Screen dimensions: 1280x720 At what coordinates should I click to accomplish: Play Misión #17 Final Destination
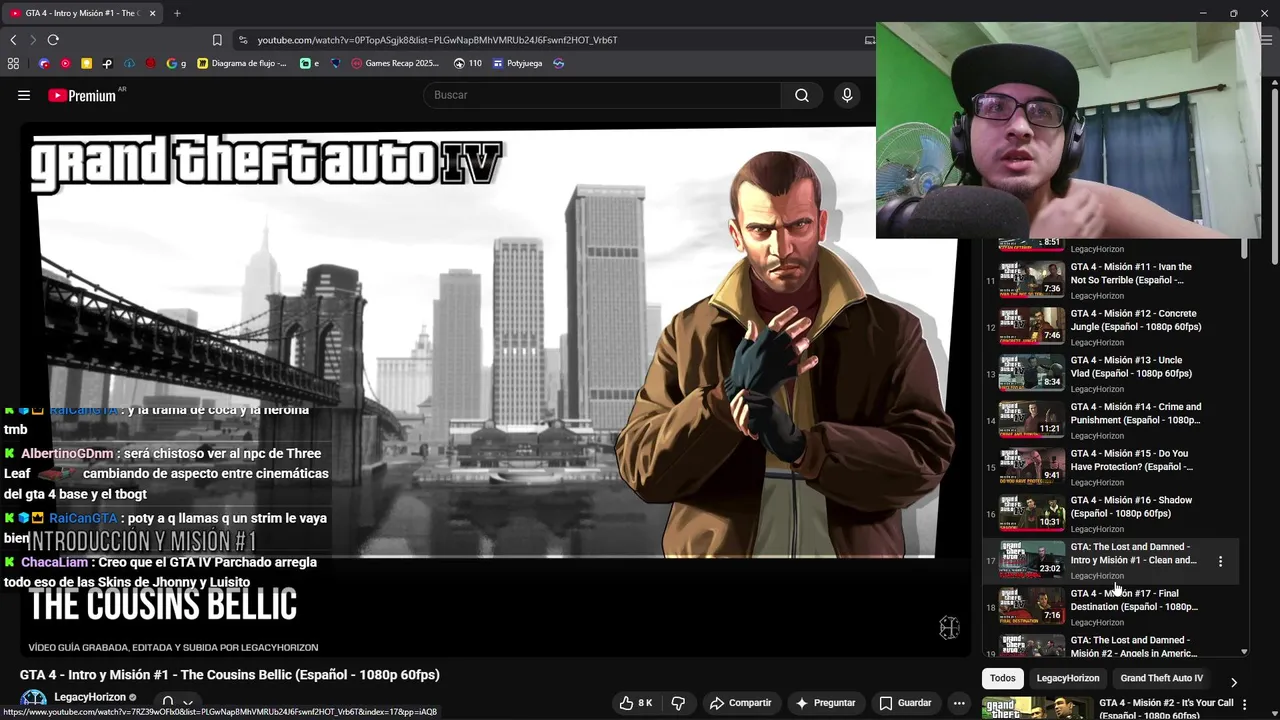tap(1110, 607)
